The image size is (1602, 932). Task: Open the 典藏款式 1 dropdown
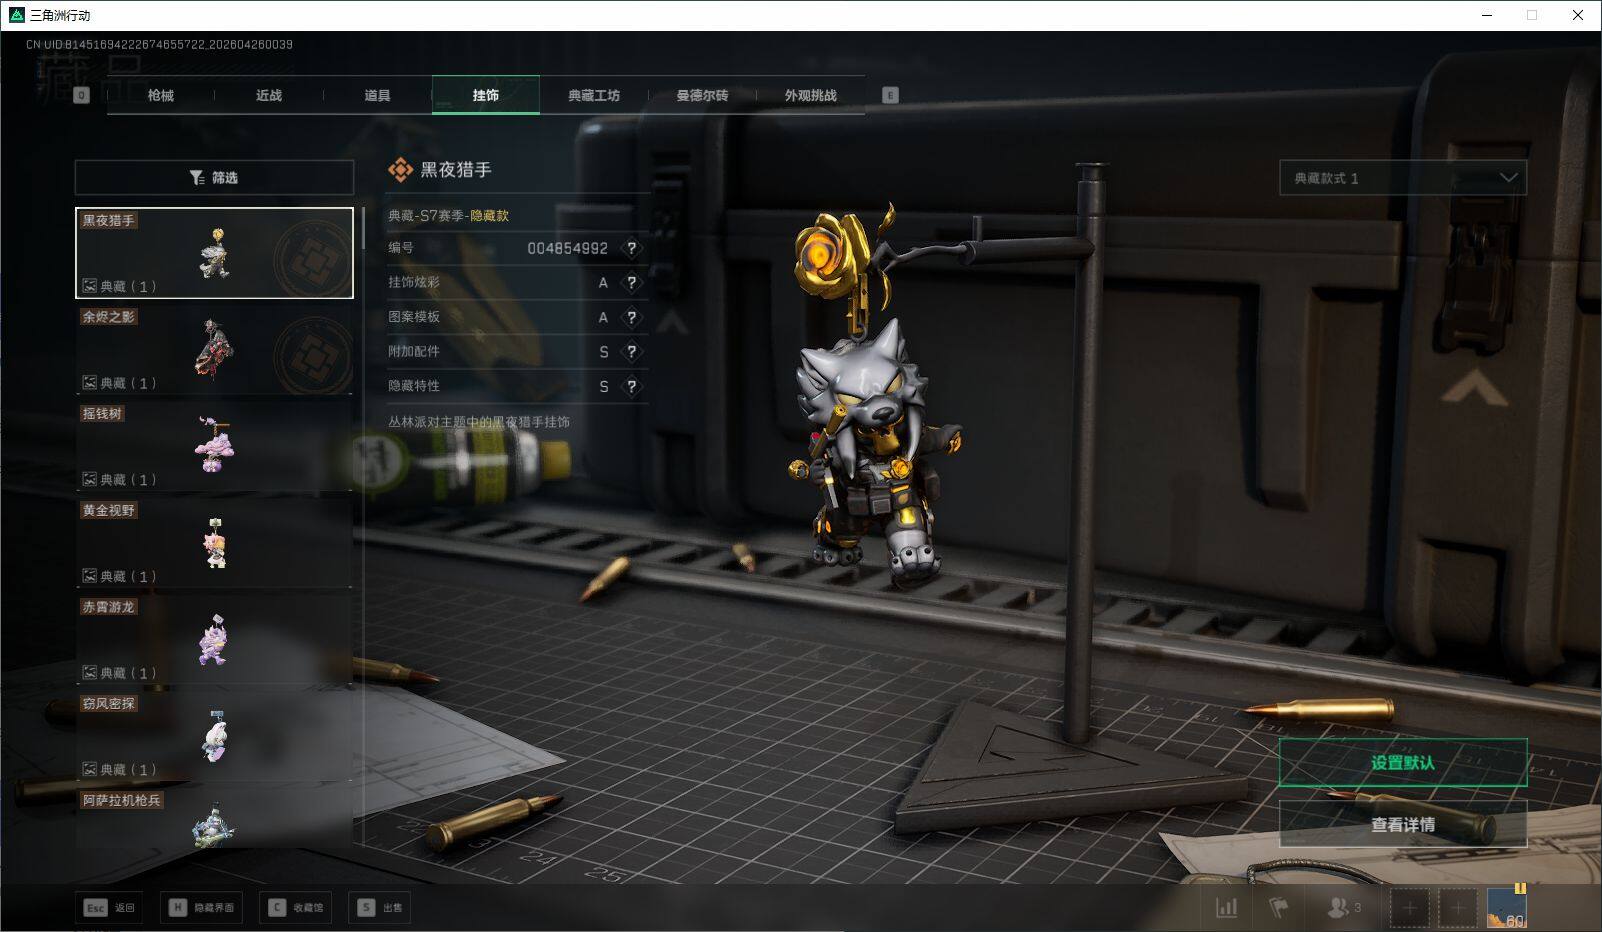point(1402,178)
